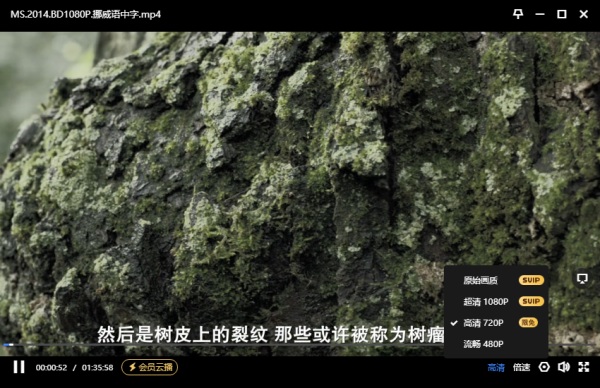Select 高清 720P quality option
600x388 pixels.
[x=497, y=323]
